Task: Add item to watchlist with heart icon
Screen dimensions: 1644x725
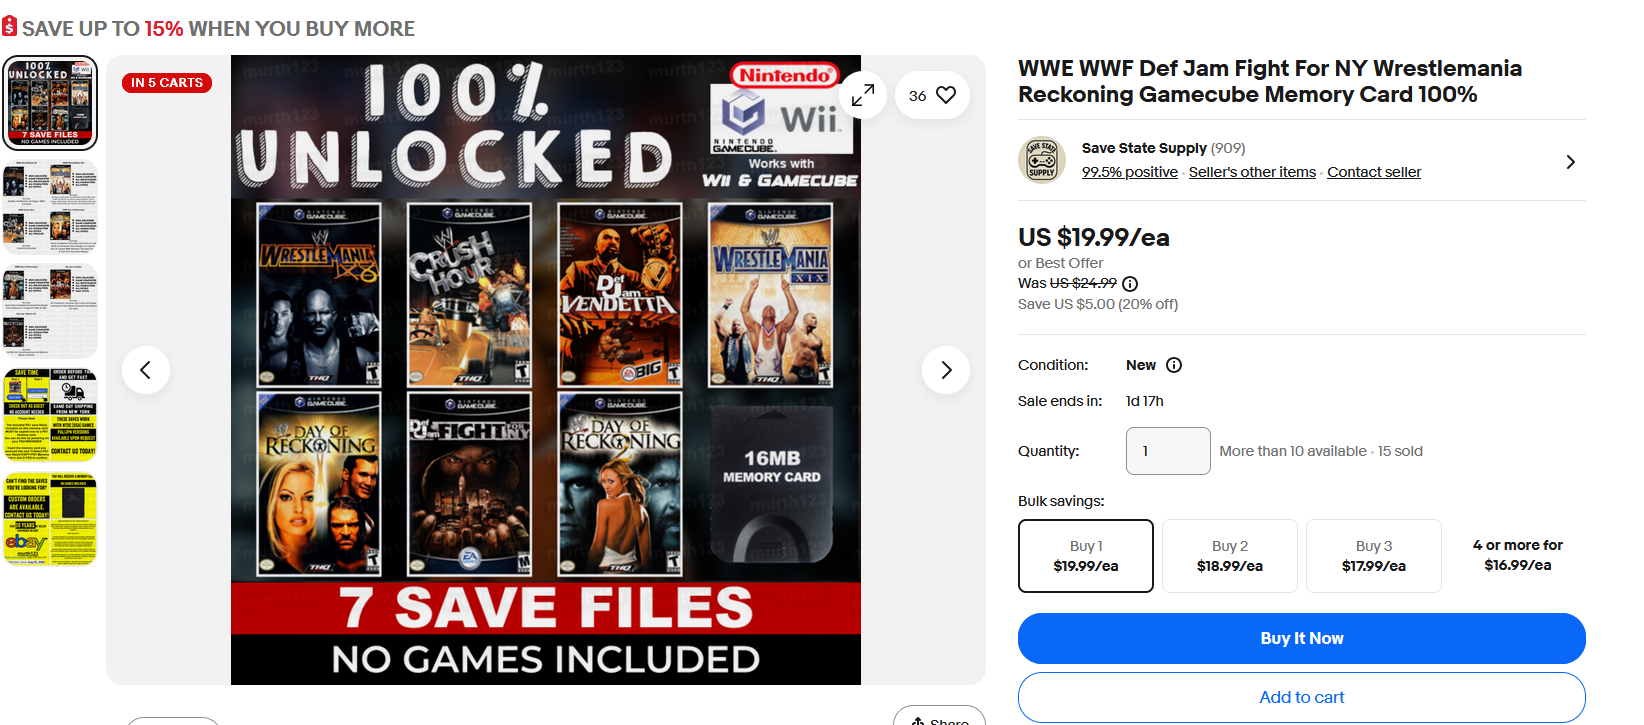Action: tap(932, 95)
